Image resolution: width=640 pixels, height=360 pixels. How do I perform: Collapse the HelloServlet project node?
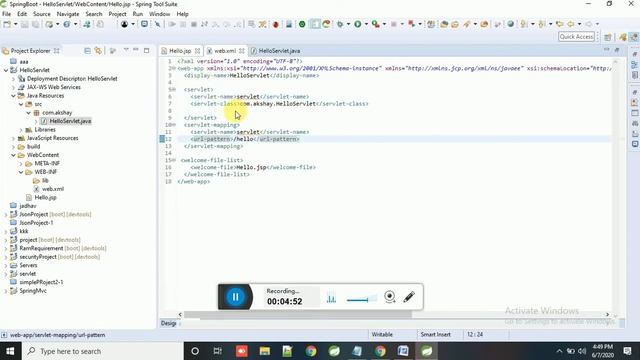pyautogui.click(x=6, y=70)
